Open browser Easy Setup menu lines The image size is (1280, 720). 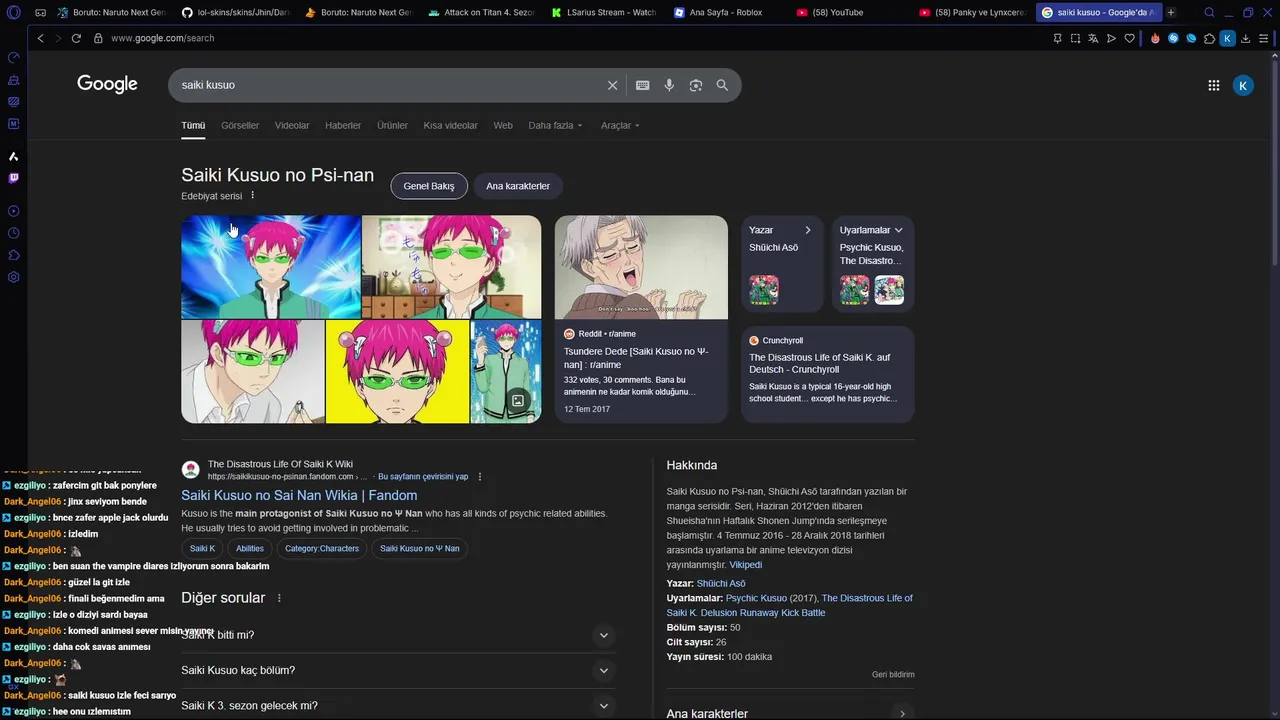tap(1265, 38)
